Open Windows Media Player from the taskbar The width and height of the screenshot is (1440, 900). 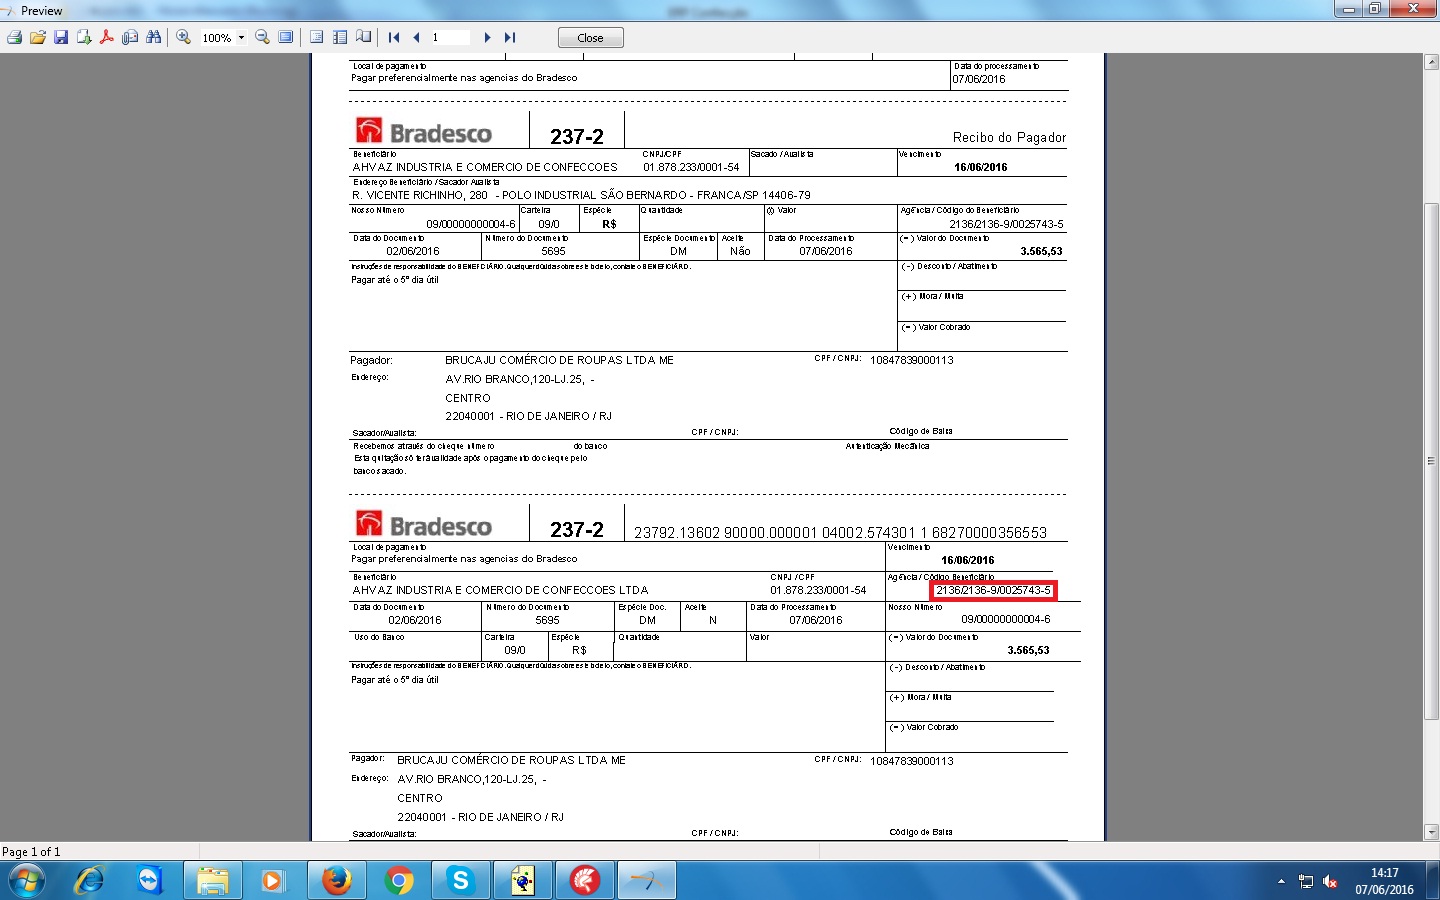[272, 880]
